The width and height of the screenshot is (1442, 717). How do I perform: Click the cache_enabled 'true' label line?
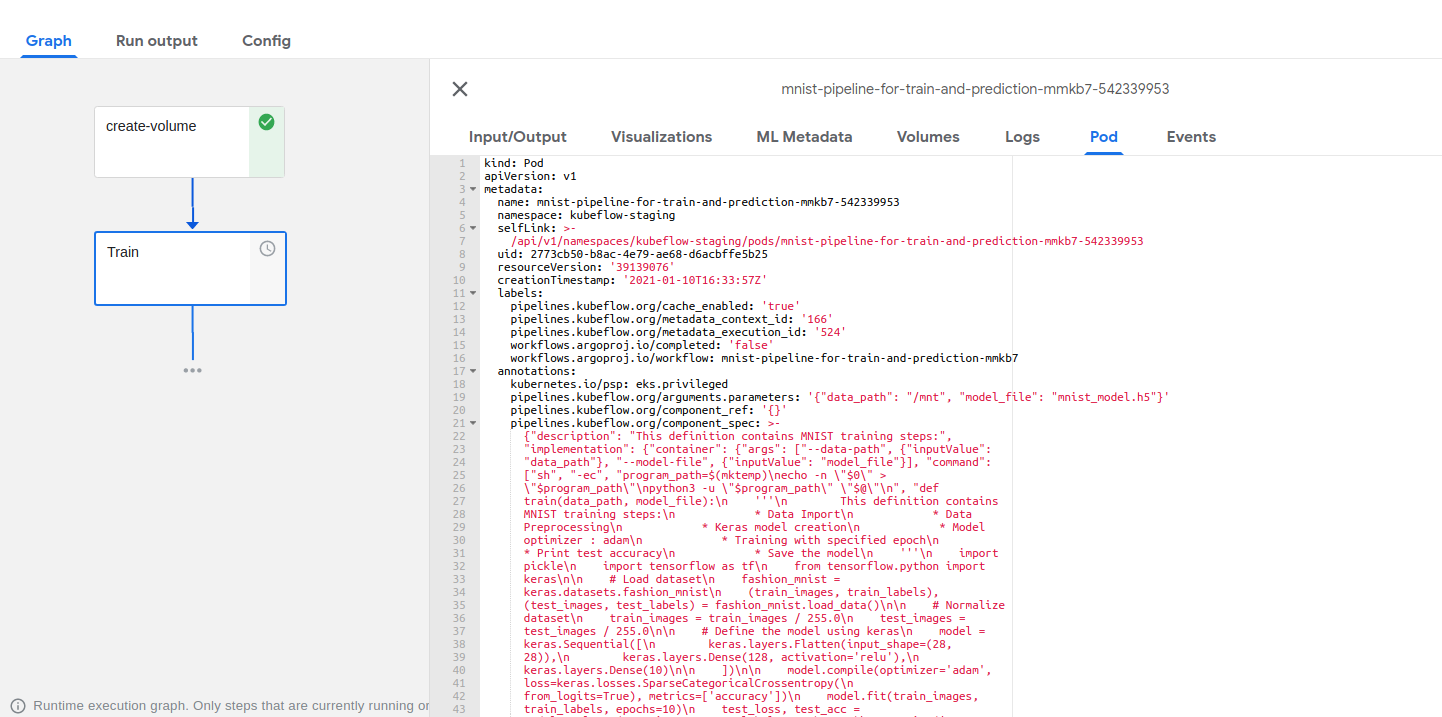pos(654,306)
